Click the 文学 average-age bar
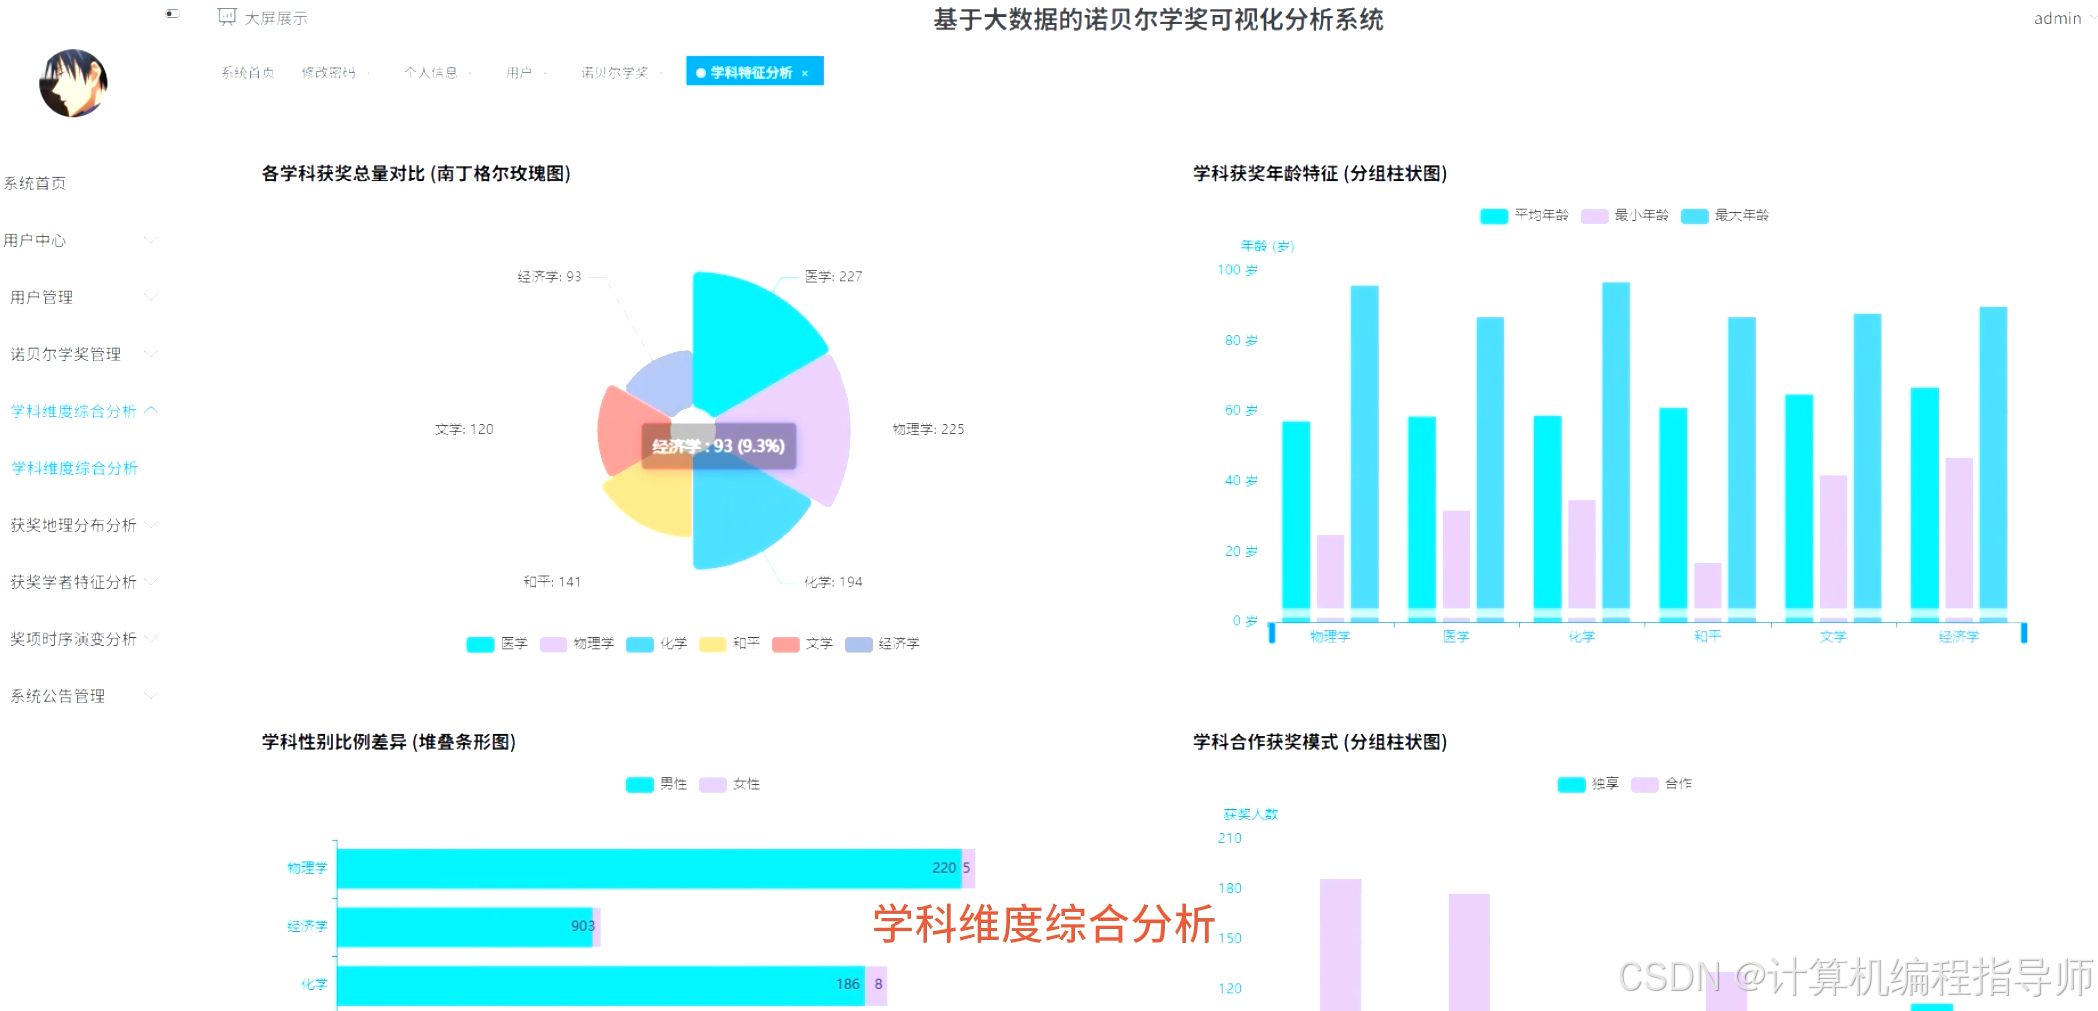 point(1799,508)
